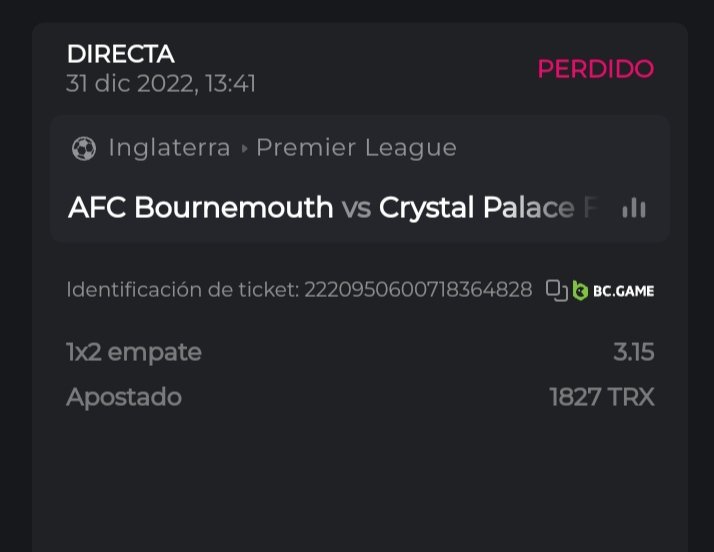
Task: Click the 1x2 empate selection label
Action: pos(134,352)
